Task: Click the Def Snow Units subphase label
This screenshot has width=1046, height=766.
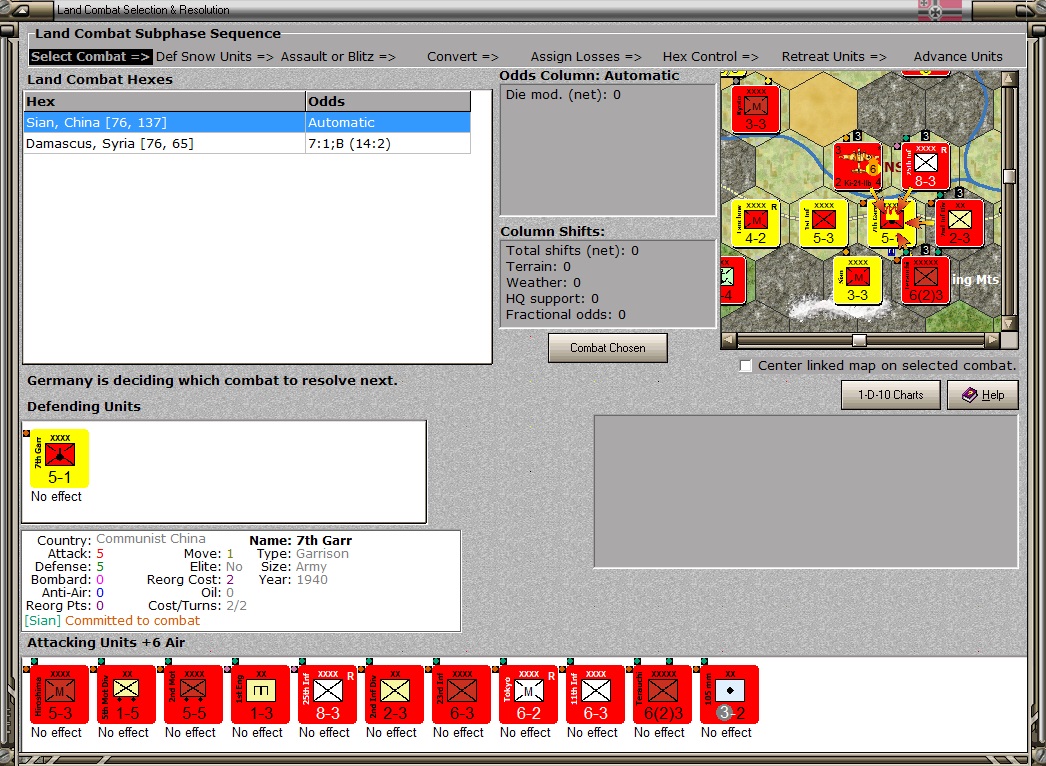Action: [215, 57]
